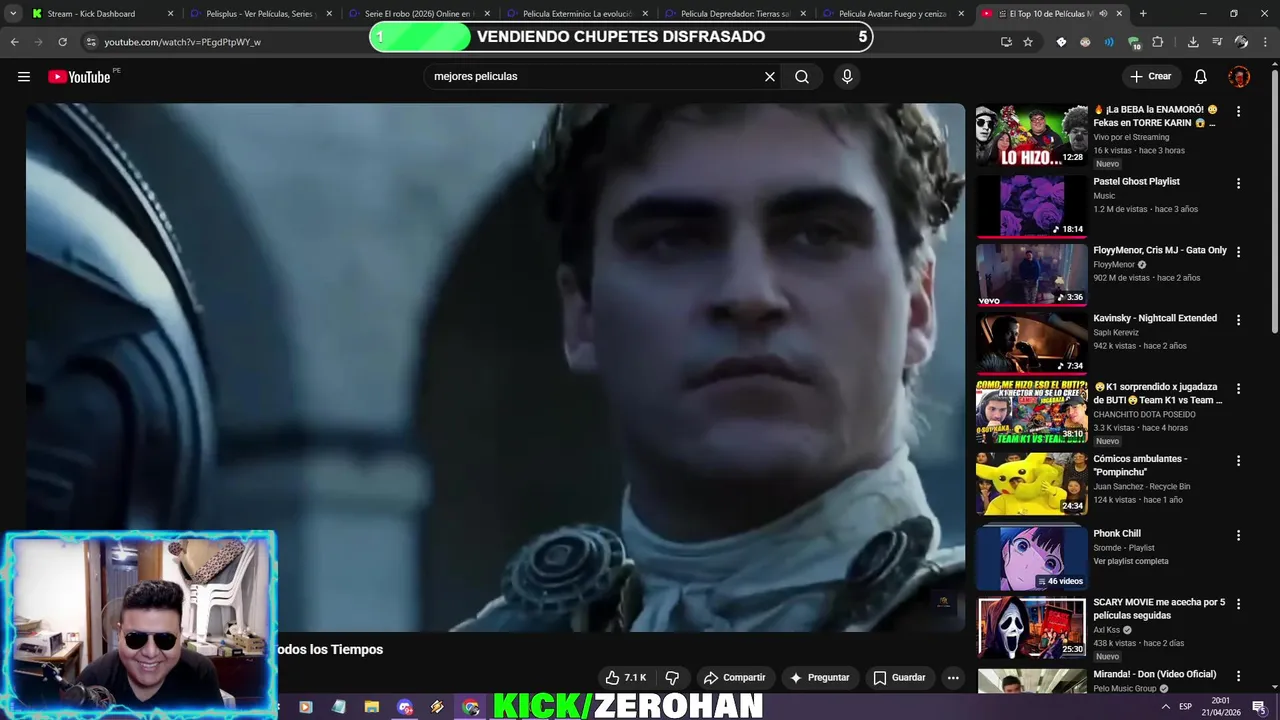Open tab search dropdown arrow

[x=13, y=14]
